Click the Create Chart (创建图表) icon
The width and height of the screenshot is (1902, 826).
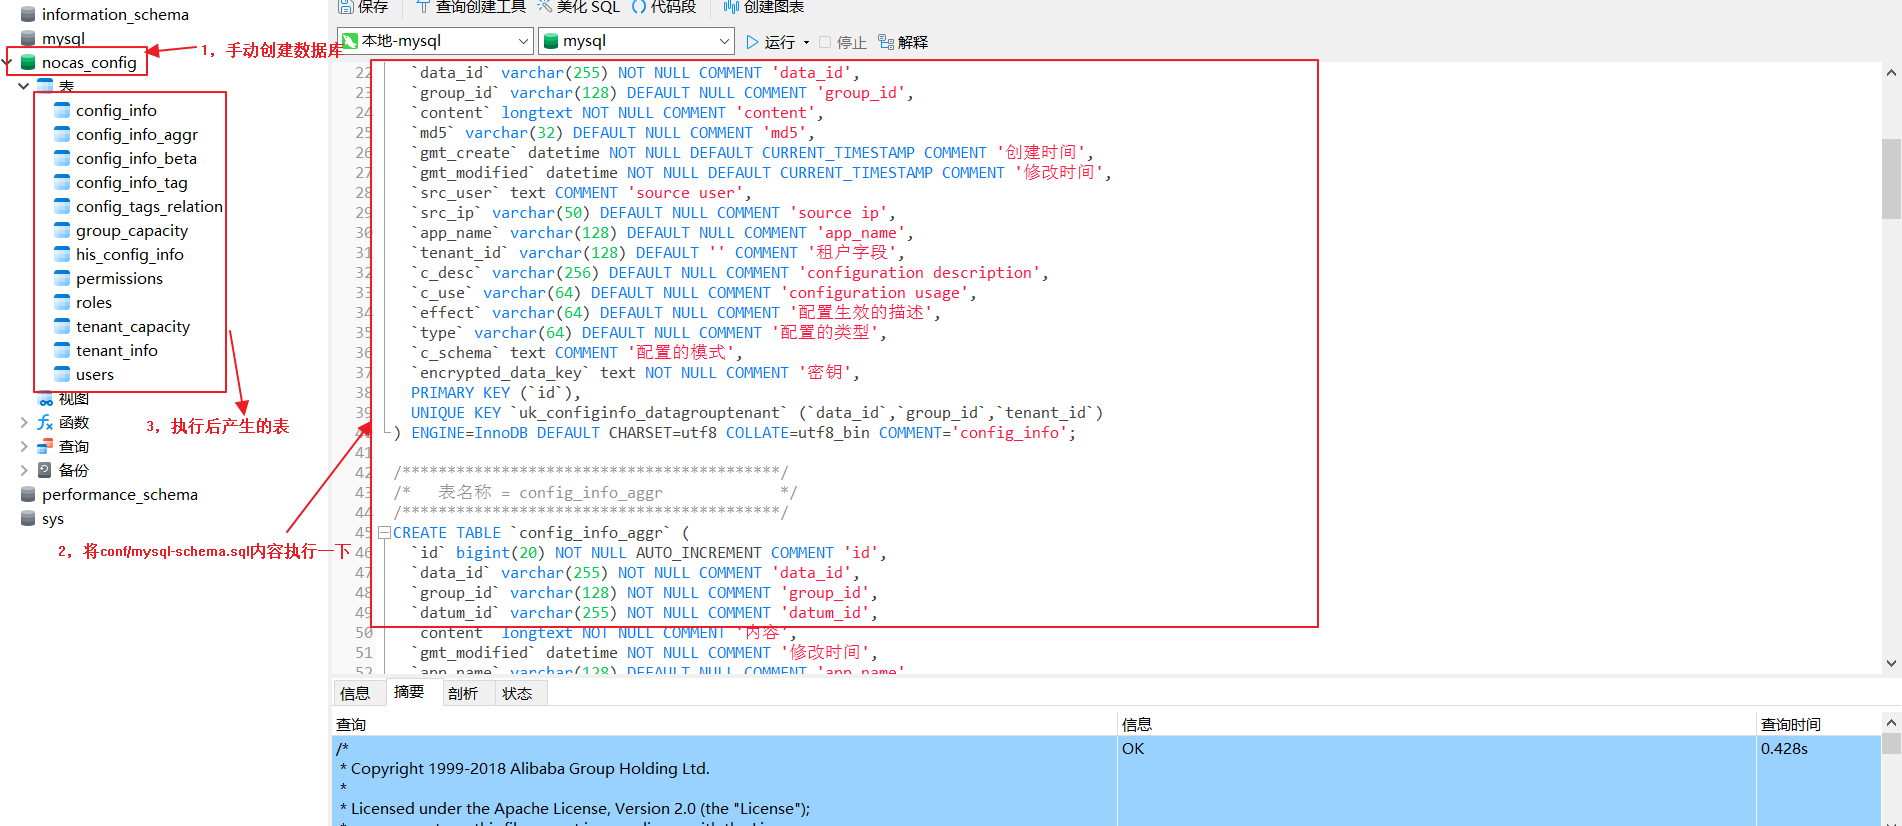[x=731, y=7]
